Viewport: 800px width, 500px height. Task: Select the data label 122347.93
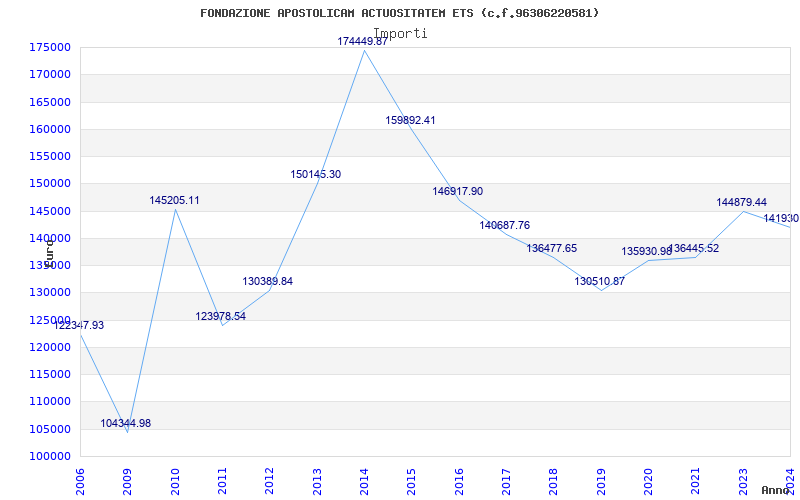79,326
